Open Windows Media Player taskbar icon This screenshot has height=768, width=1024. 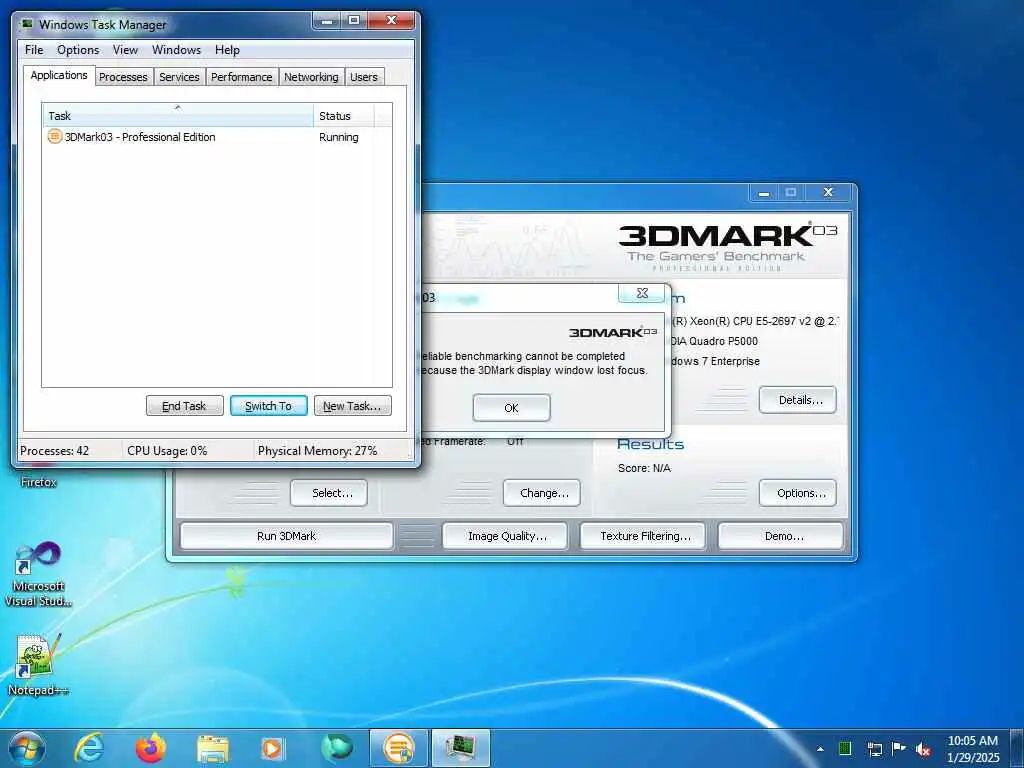pyautogui.click(x=272, y=748)
